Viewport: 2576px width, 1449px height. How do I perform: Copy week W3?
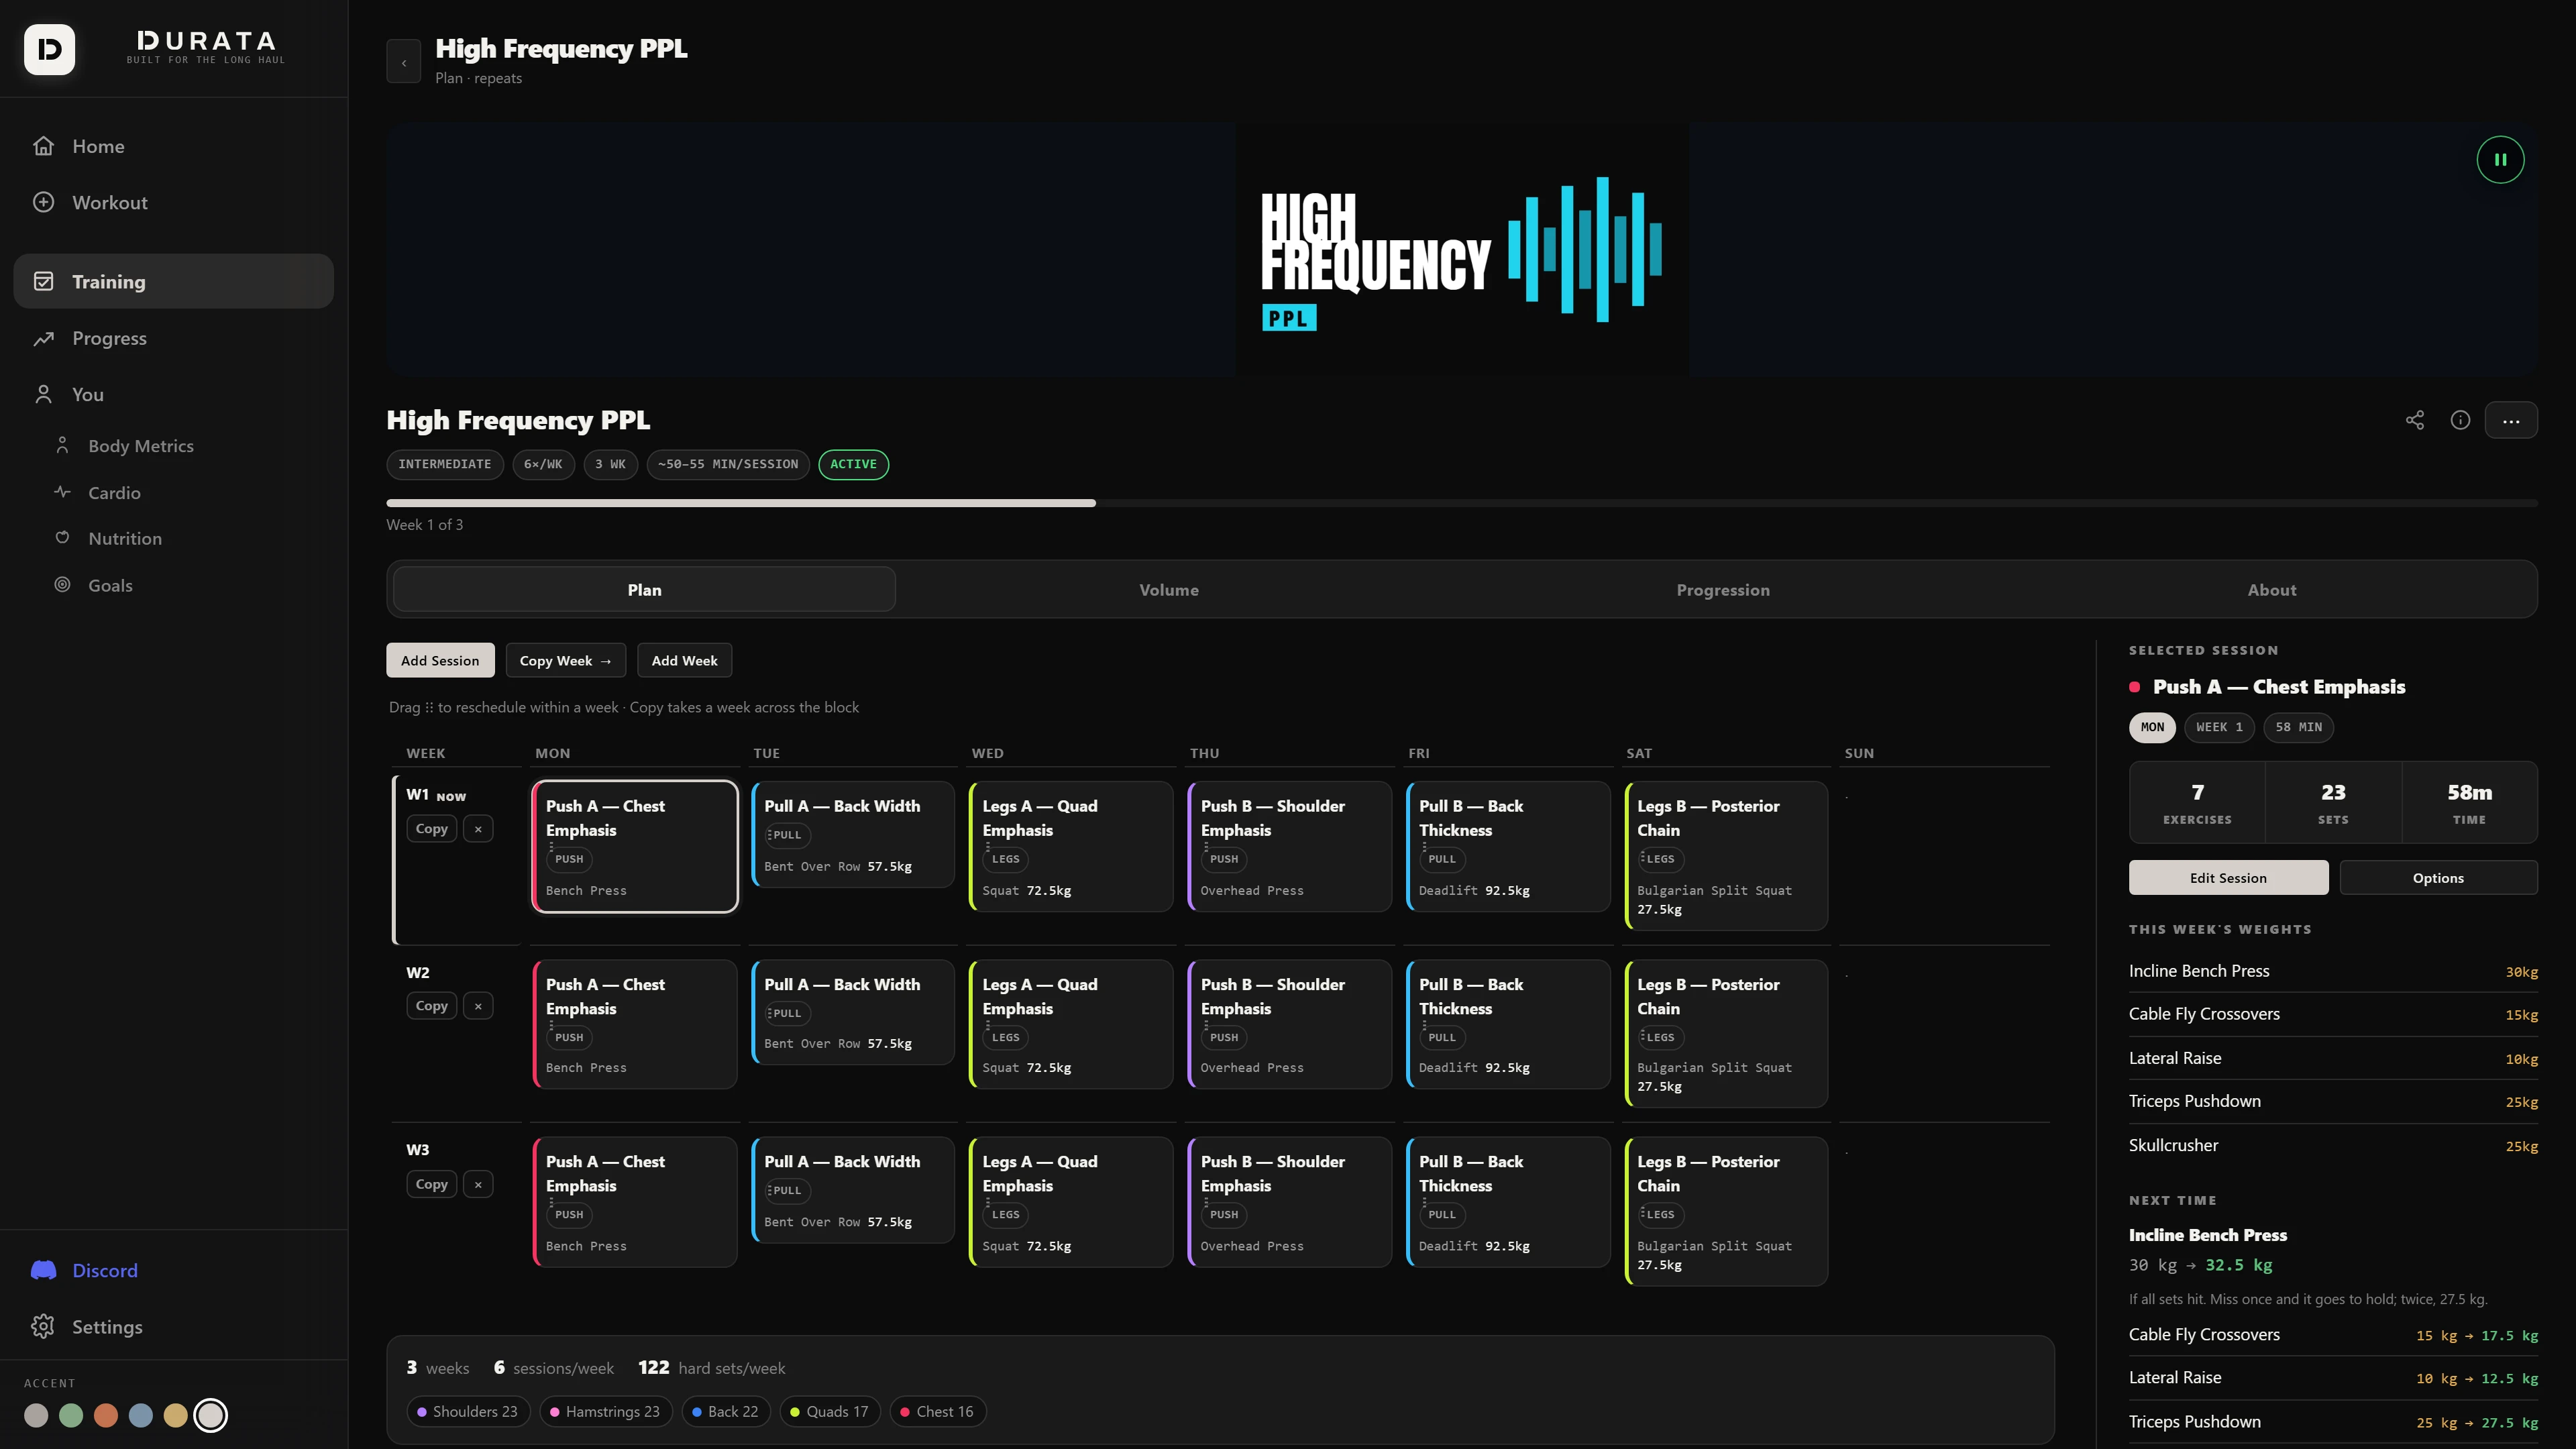[x=431, y=1184]
